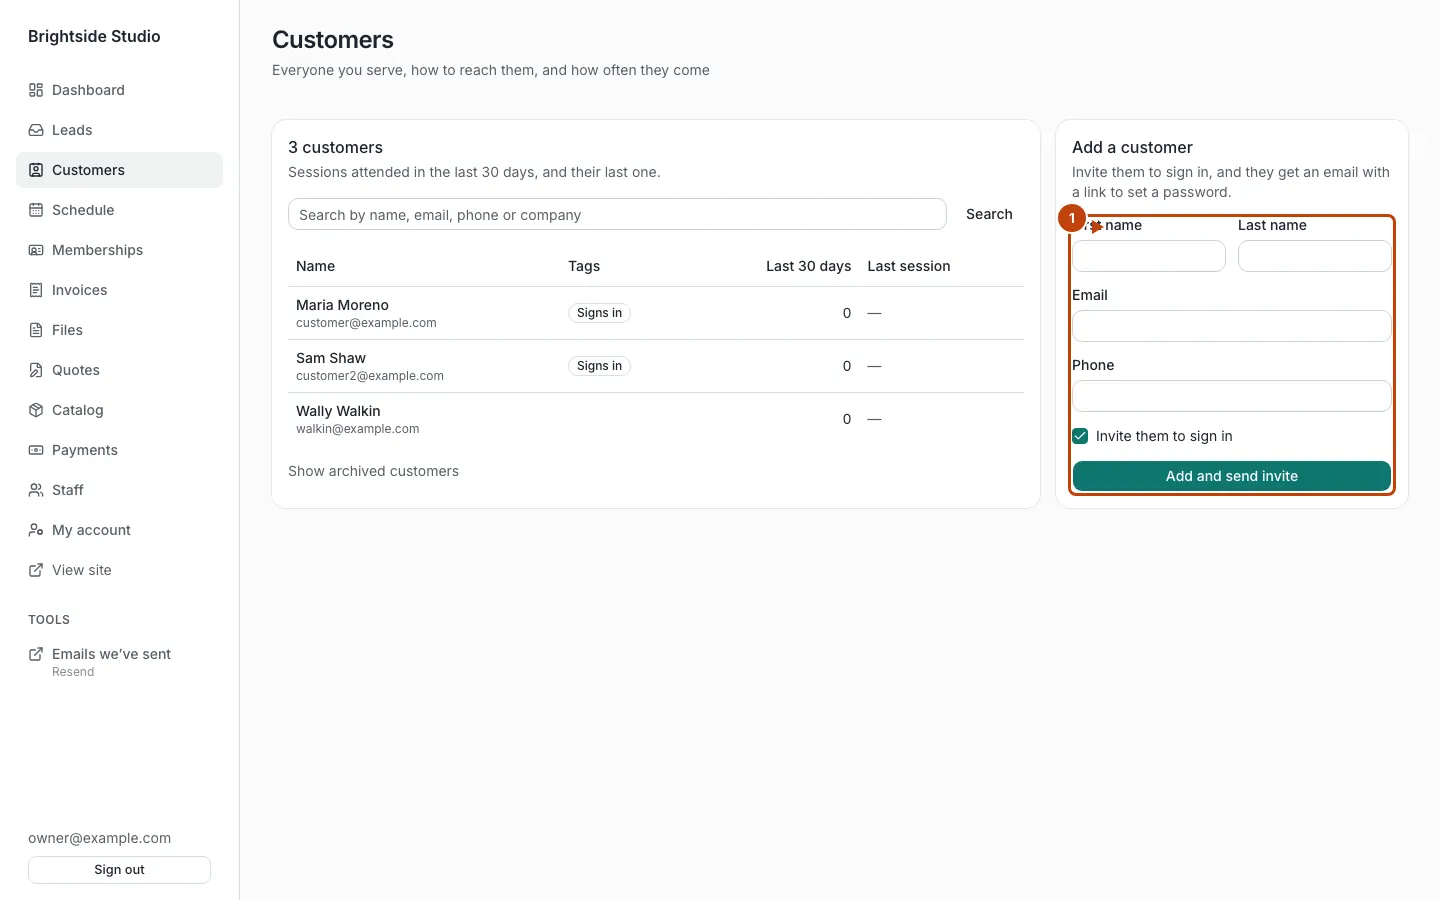The height and width of the screenshot is (900, 1440).
Task: Click the Last 30 days column header
Action: tap(808, 266)
